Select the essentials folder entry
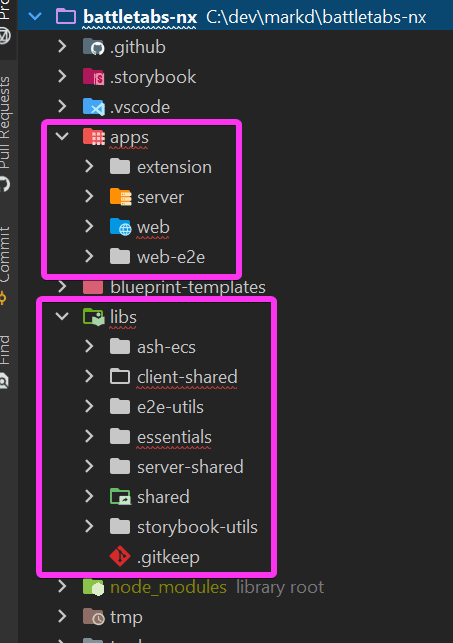This screenshot has width=453, height=643. pyautogui.click(x=161, y=437)
